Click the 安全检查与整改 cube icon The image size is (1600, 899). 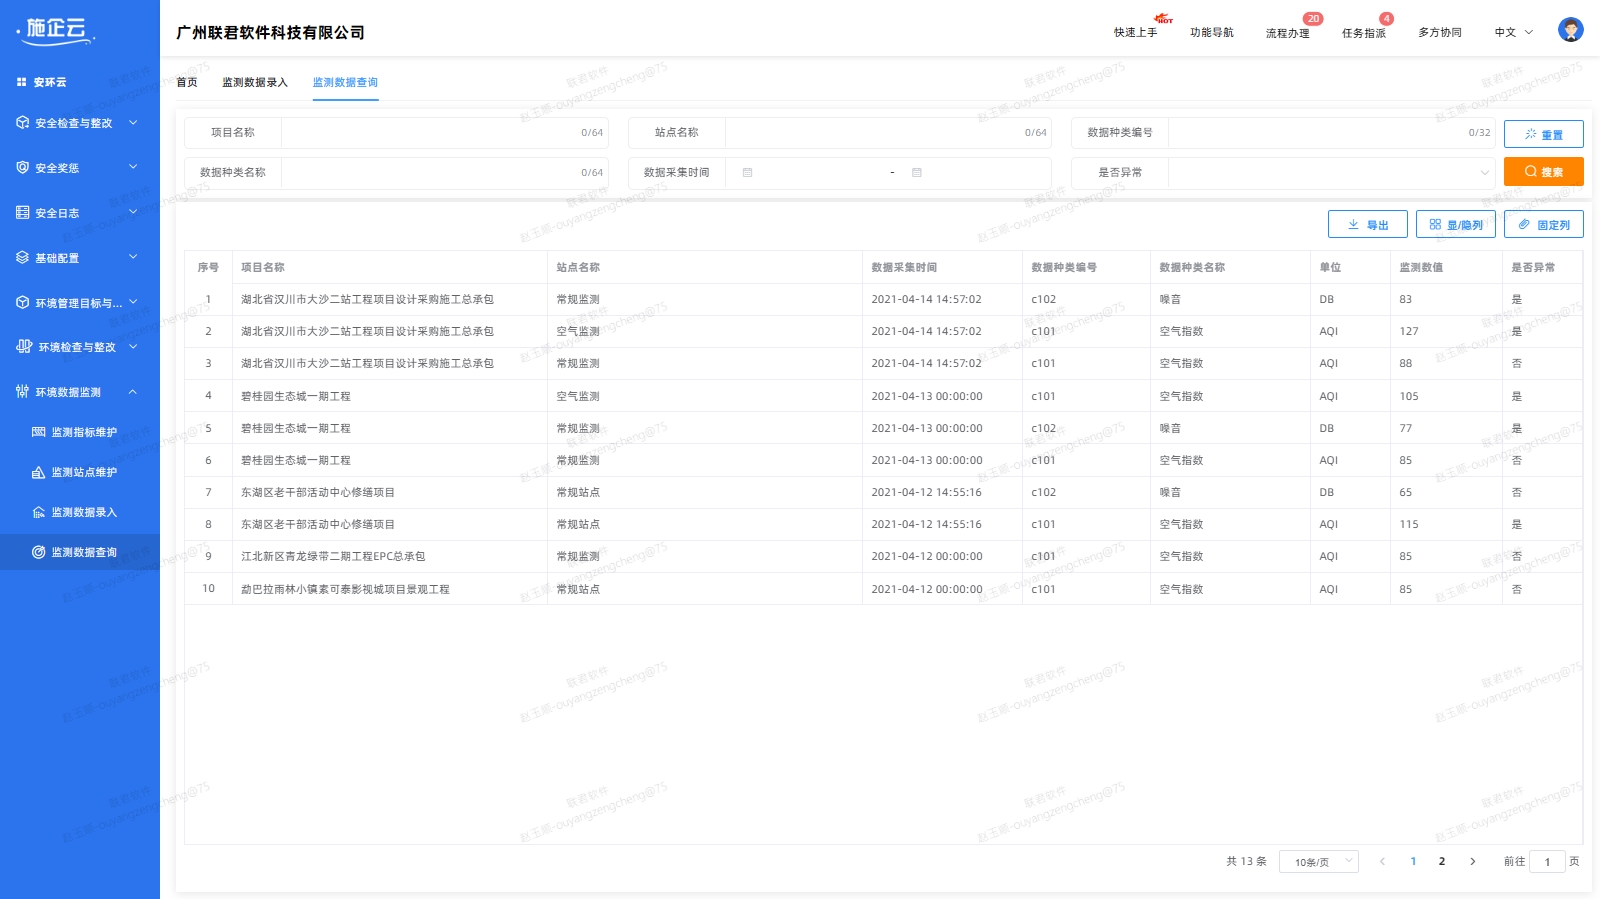[x=23, y=122]
